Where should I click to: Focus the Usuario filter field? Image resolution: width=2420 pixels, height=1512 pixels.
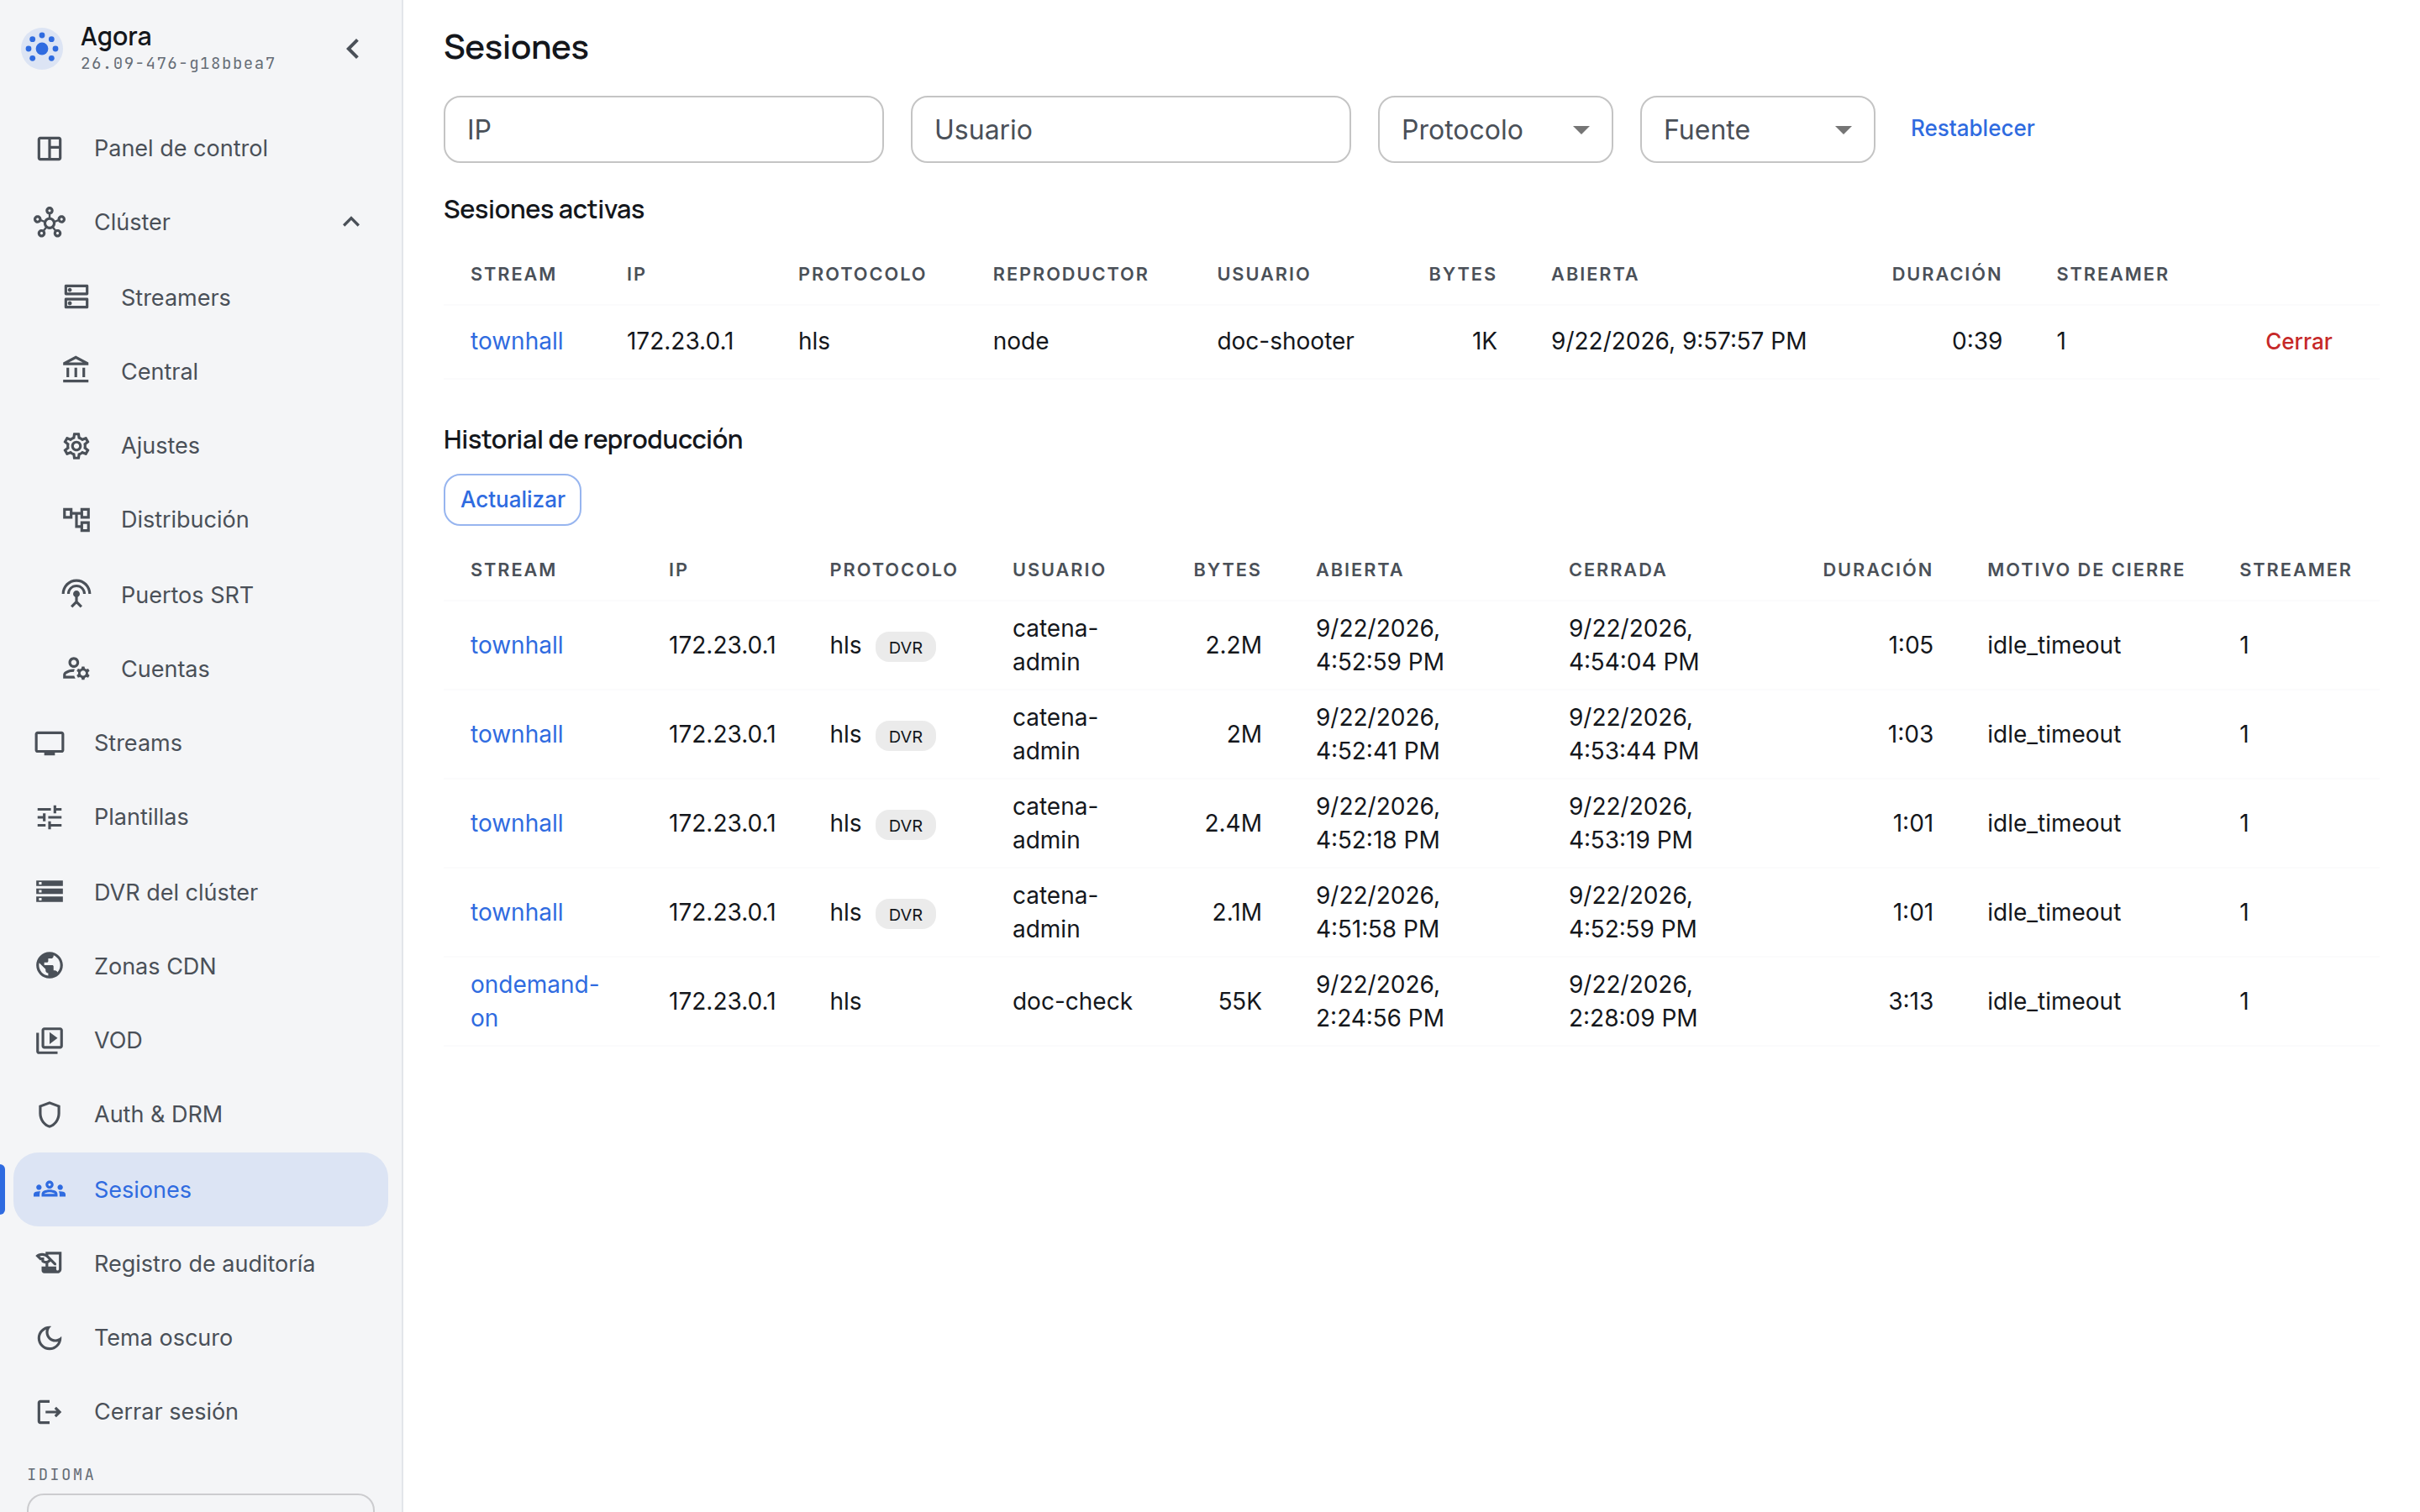[1130, 129]
